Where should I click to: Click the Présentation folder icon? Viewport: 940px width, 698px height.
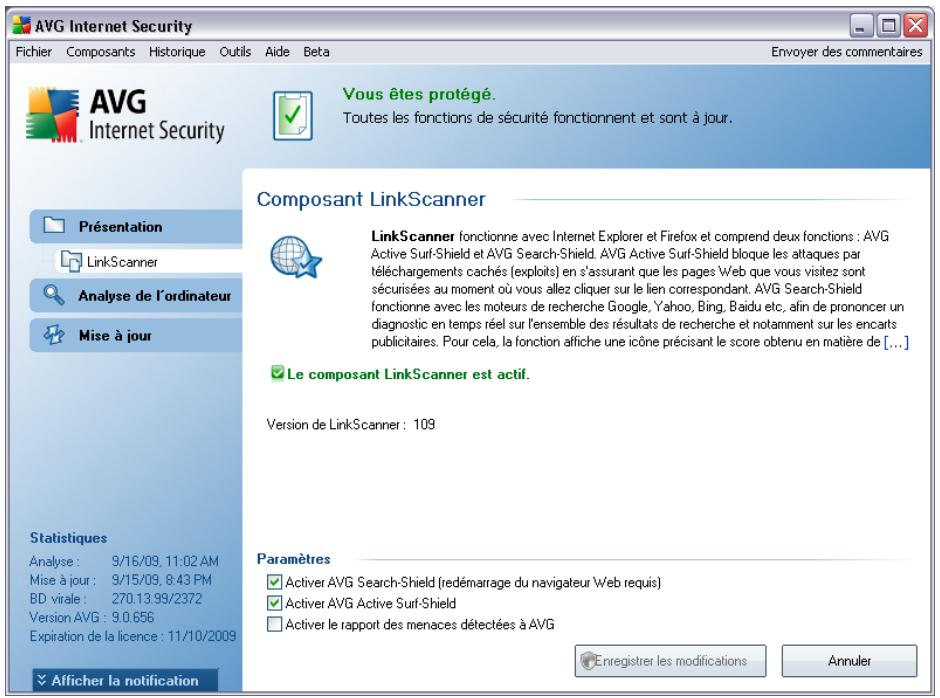pyautogui.click(x=54, y=225)
